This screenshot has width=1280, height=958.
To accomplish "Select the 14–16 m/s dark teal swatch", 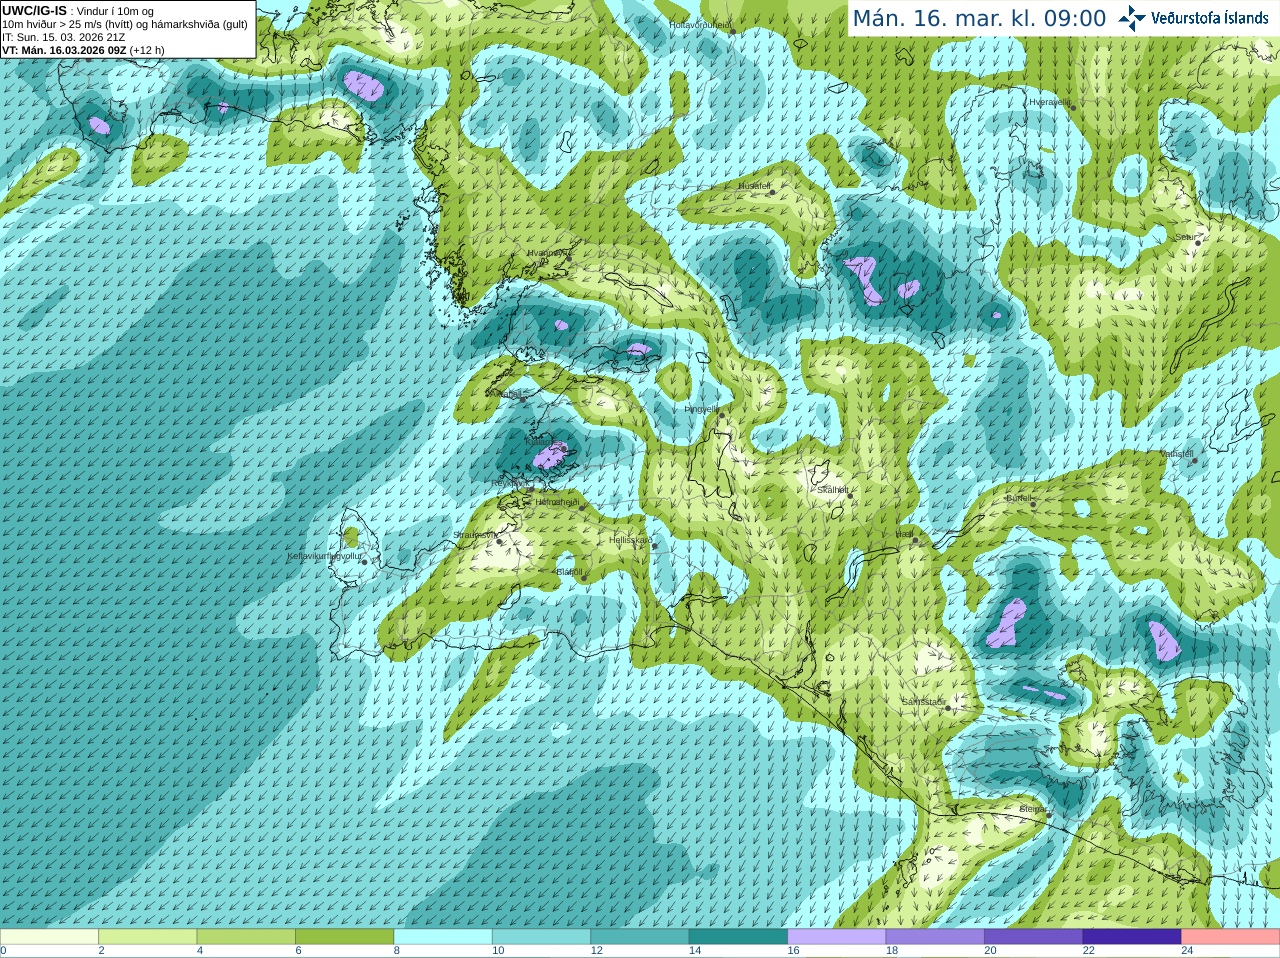I will point(738,937).
